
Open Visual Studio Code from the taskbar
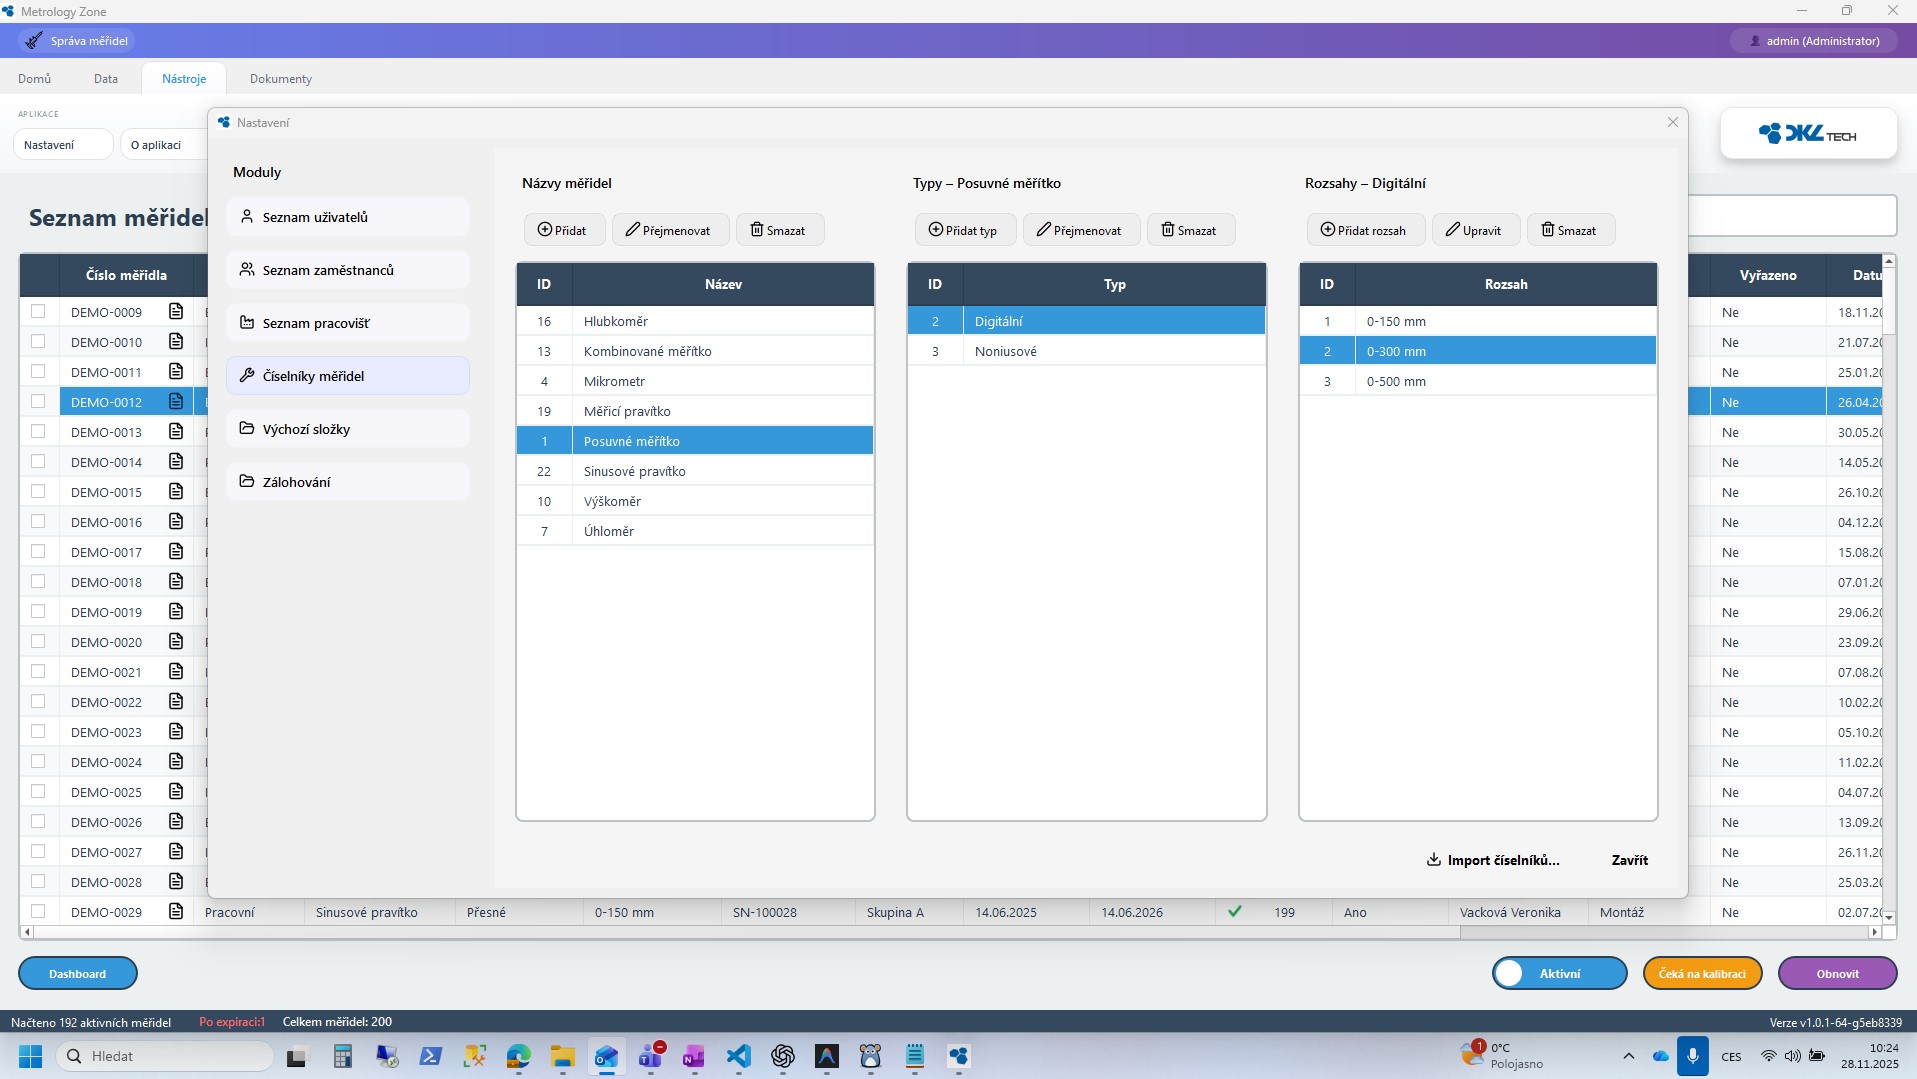coord(738,1056)
